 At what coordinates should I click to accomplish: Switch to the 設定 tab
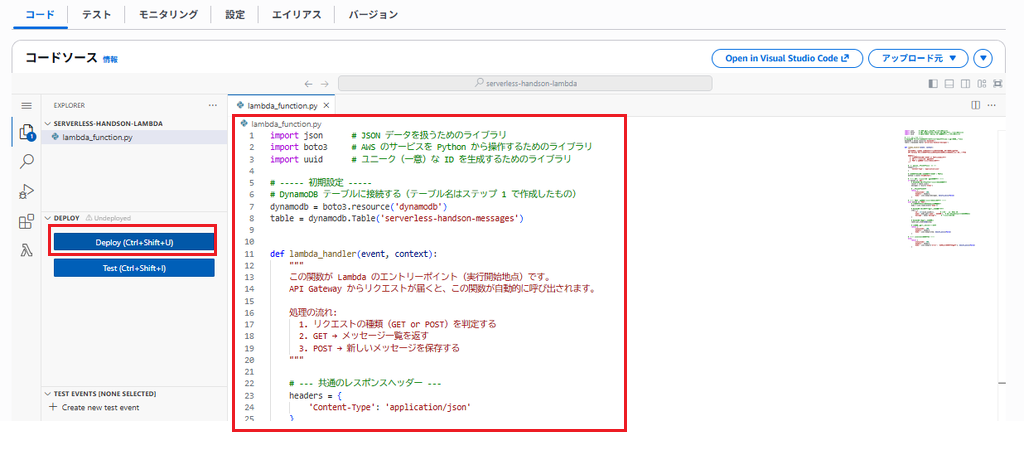tap(235, 15)
